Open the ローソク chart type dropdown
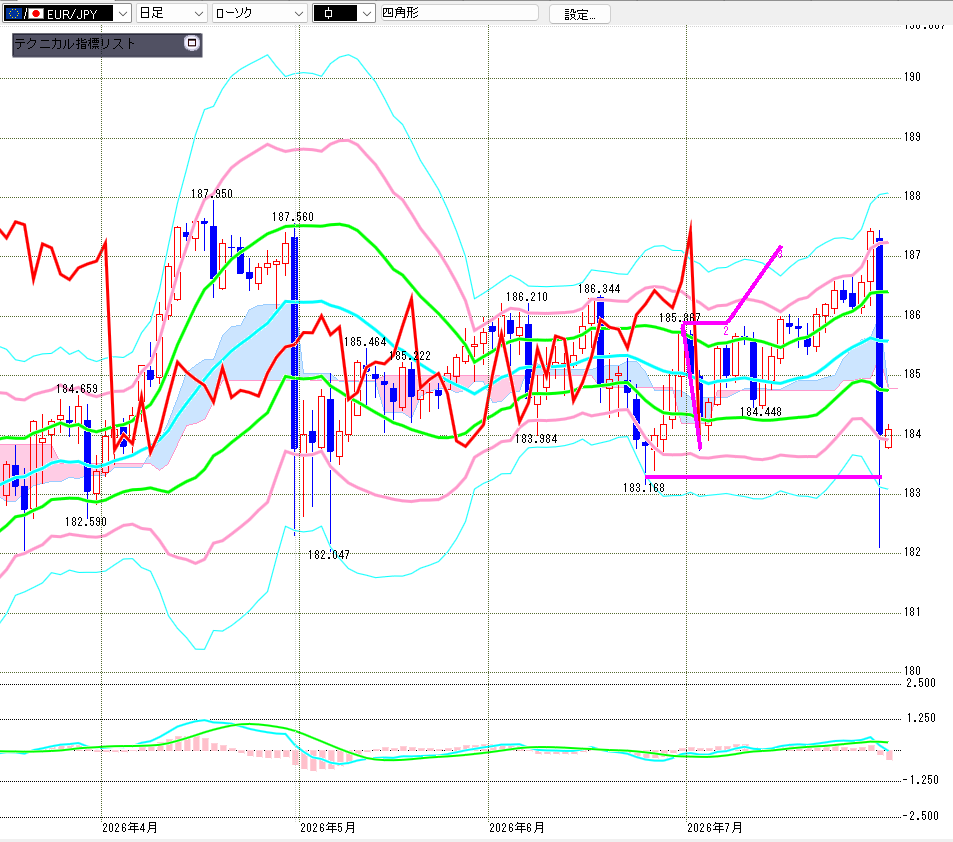This screenshot has width=953, height=842. pyautogui.click(x=260, y=13)
